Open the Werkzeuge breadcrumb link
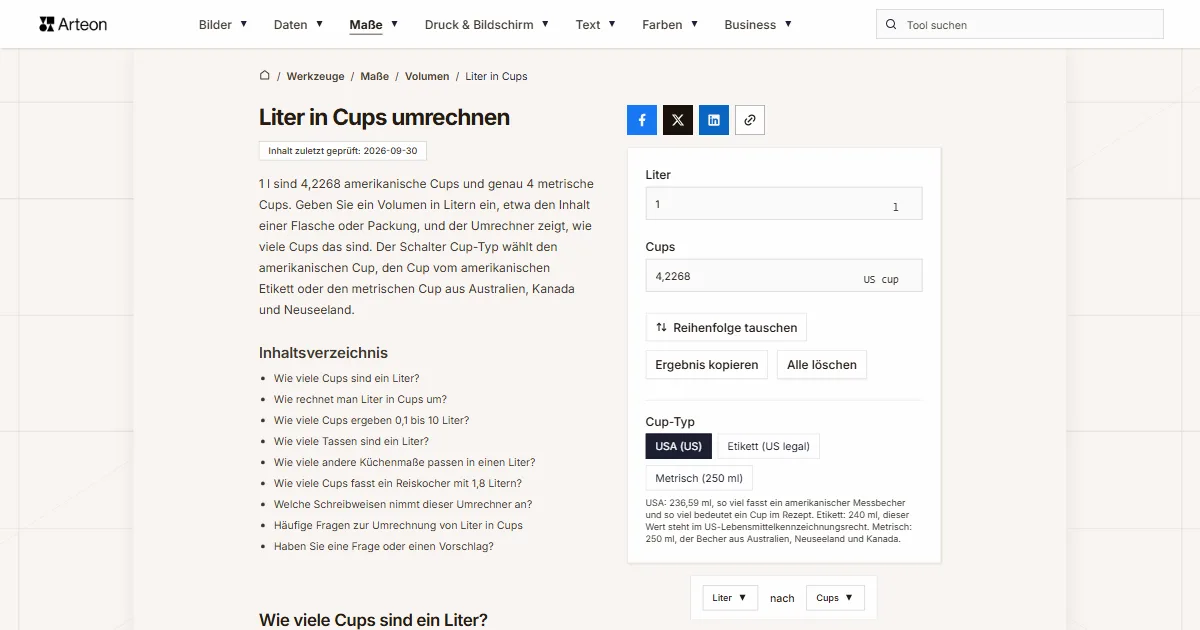The image size is (1200, 630). [316, 76]
